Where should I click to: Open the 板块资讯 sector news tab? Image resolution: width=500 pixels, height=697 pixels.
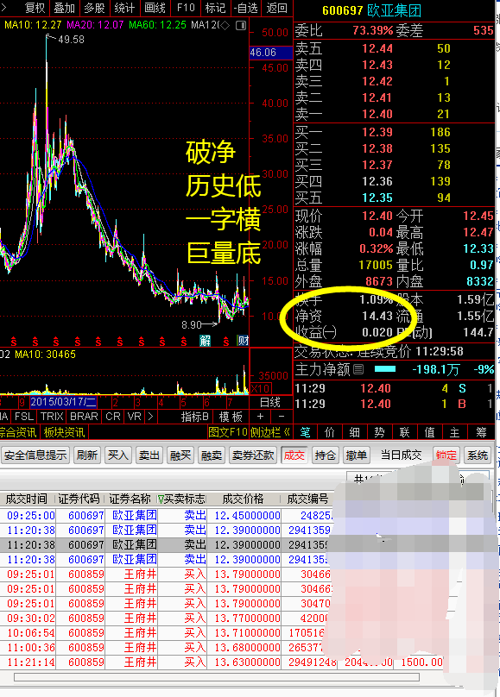(x=64, y=432)
